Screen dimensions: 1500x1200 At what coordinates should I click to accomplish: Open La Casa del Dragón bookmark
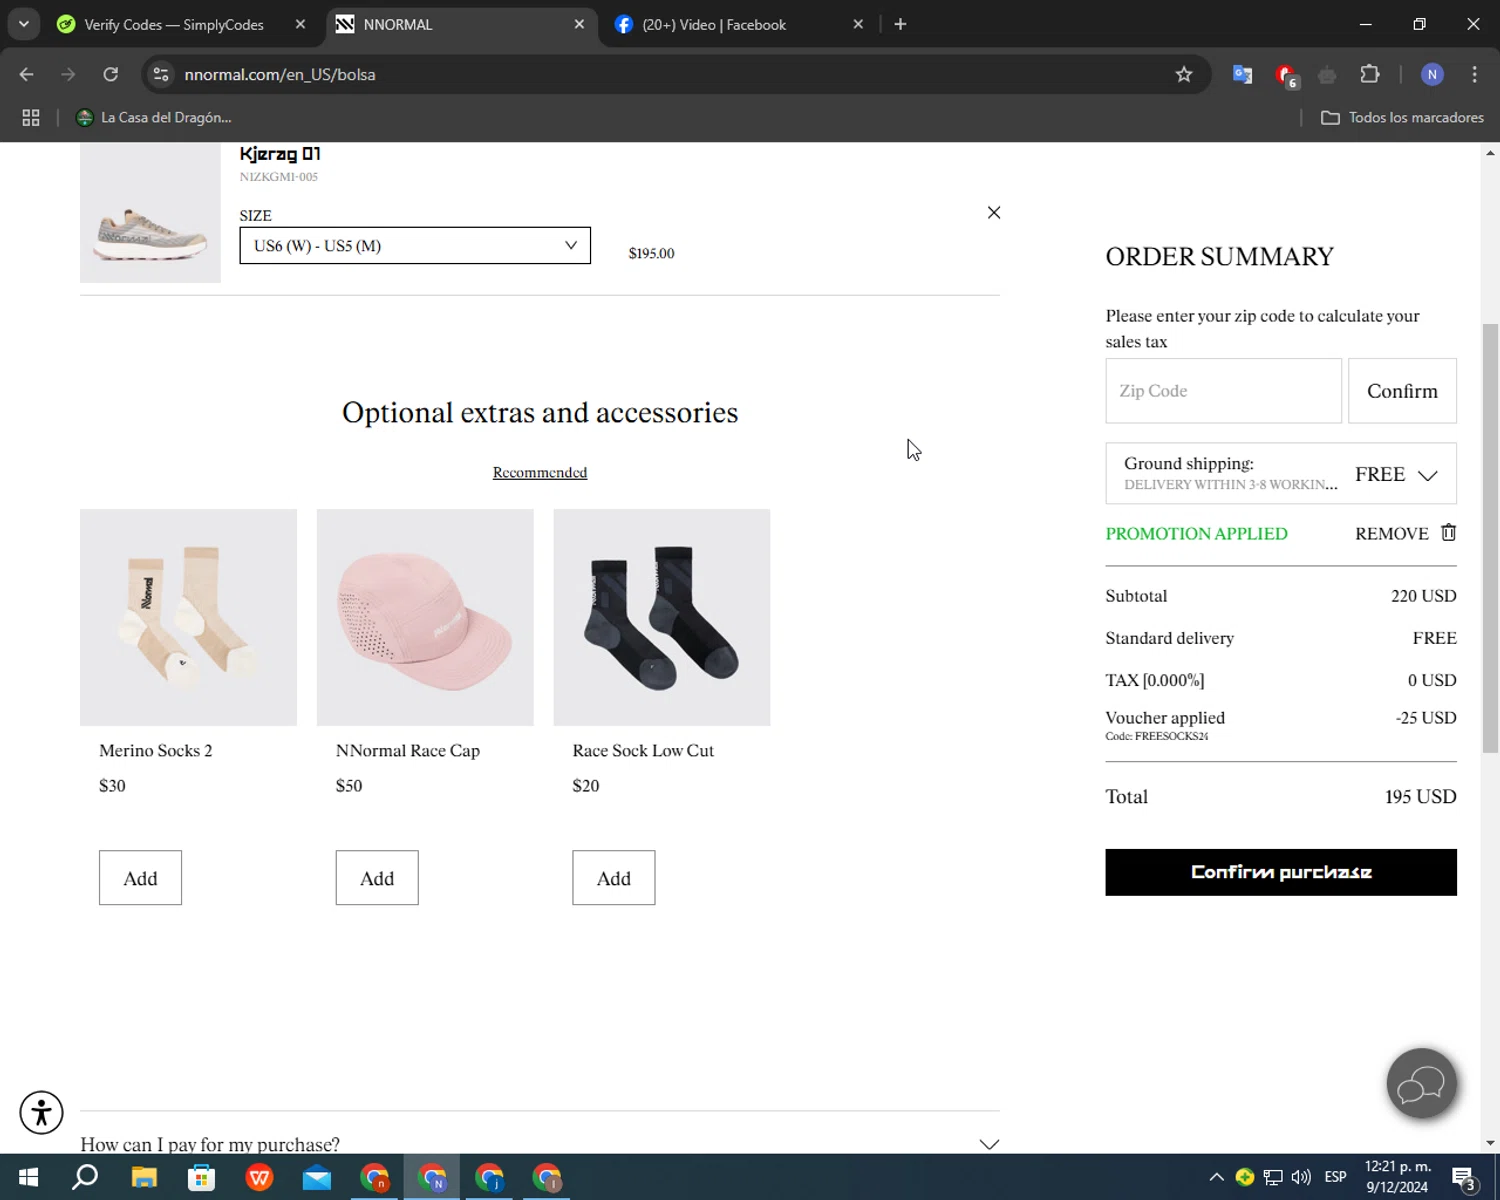[x=154, y=117]
